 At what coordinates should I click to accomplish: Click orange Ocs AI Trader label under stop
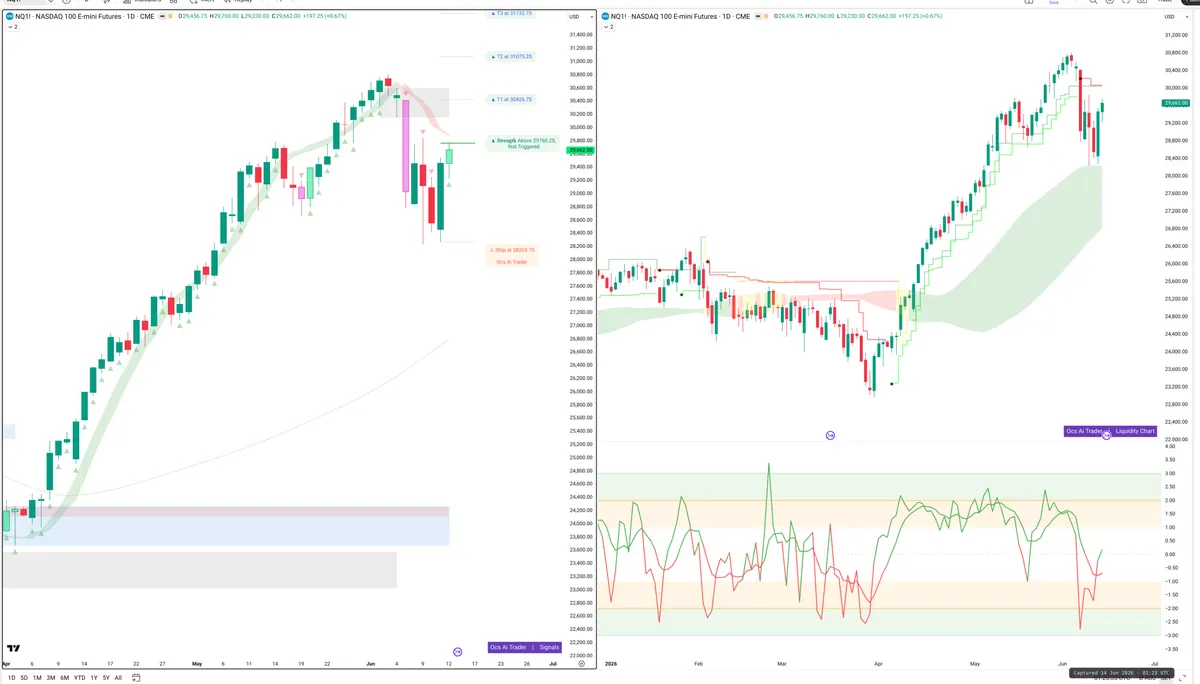(512, 262)
